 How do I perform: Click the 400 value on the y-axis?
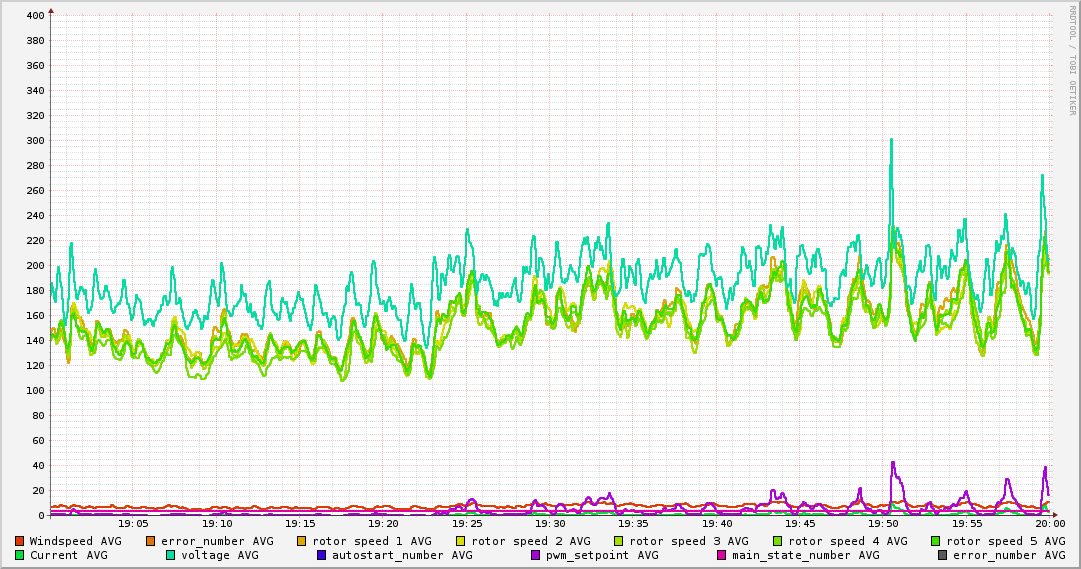click(35, 15)
